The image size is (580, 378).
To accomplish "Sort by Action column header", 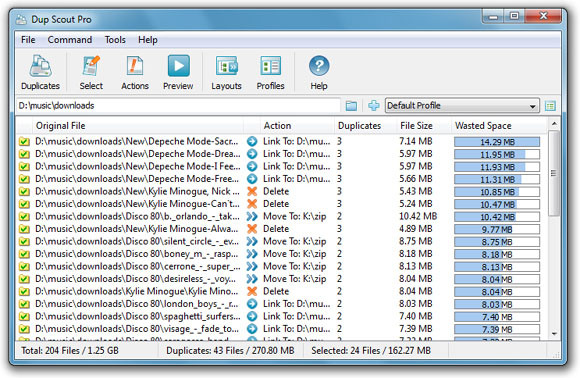I will coord(297,126).
